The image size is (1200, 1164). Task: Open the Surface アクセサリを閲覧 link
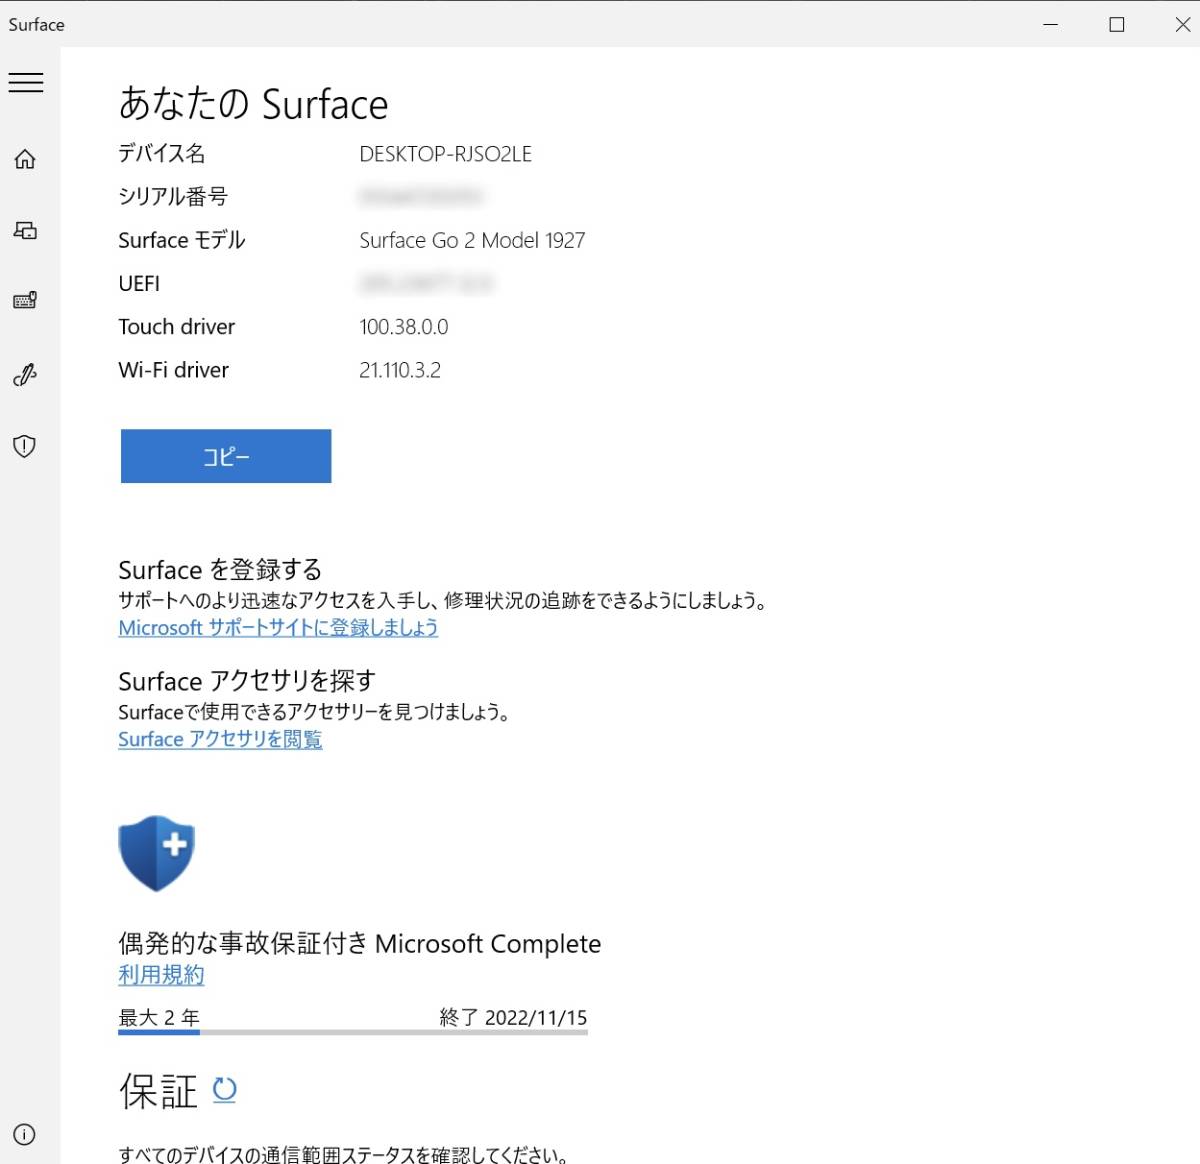click(x=219, y=739)
